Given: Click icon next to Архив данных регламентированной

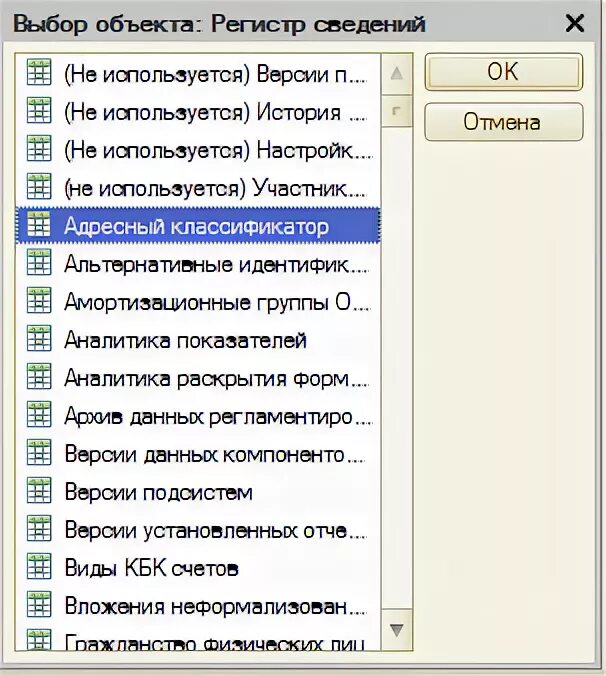Looking at the screenshot, I should [x=39, y=414].
